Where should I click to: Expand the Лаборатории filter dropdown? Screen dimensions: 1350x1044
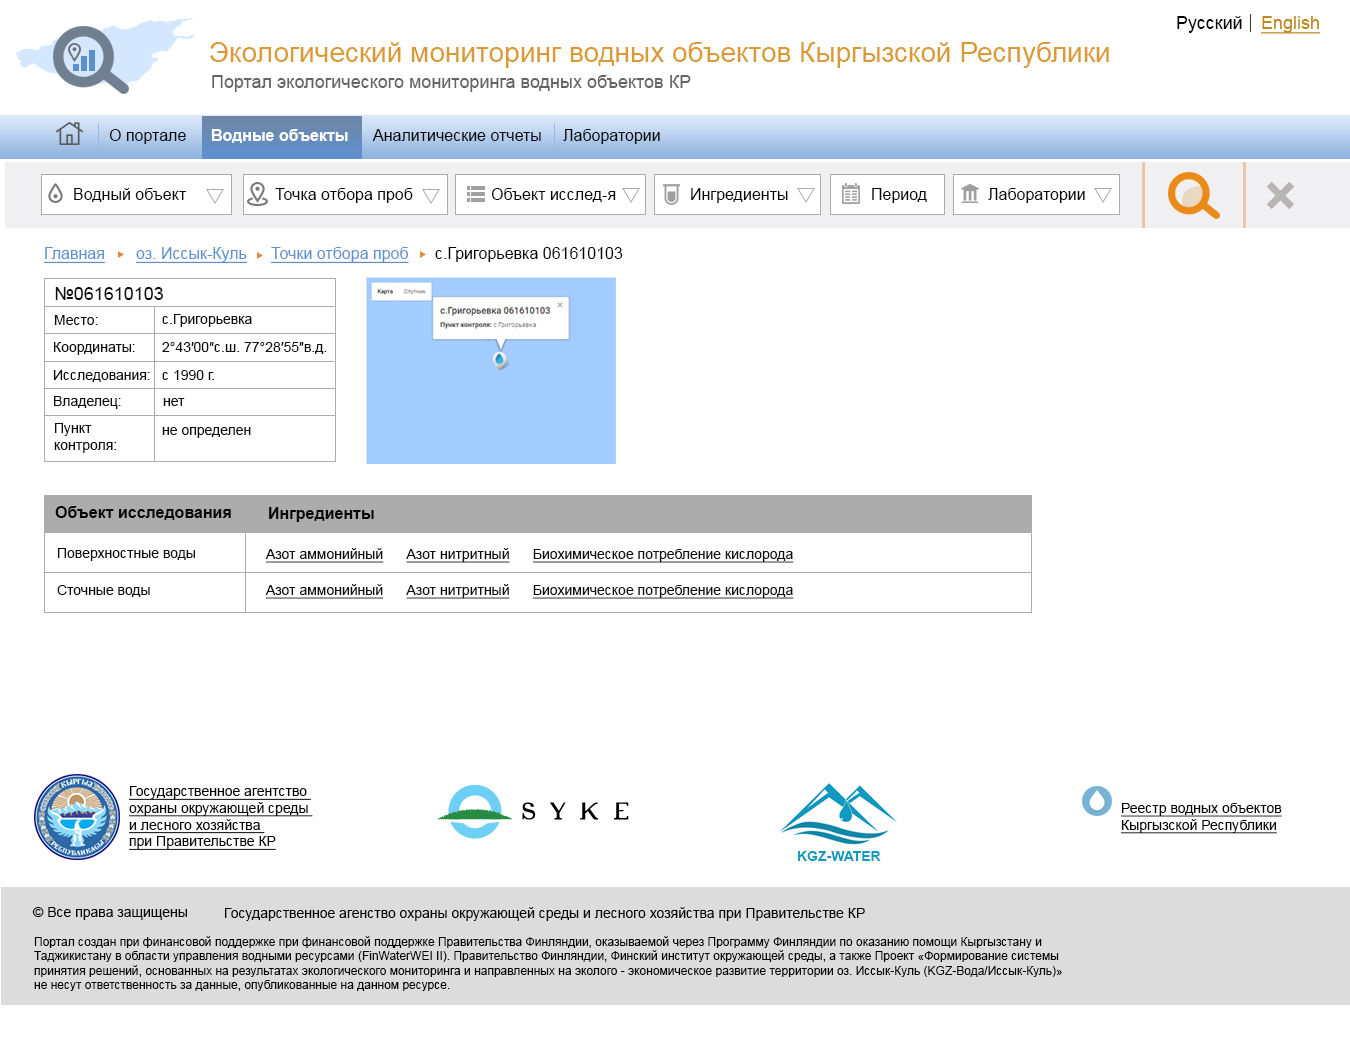[x=1036, y=194]
